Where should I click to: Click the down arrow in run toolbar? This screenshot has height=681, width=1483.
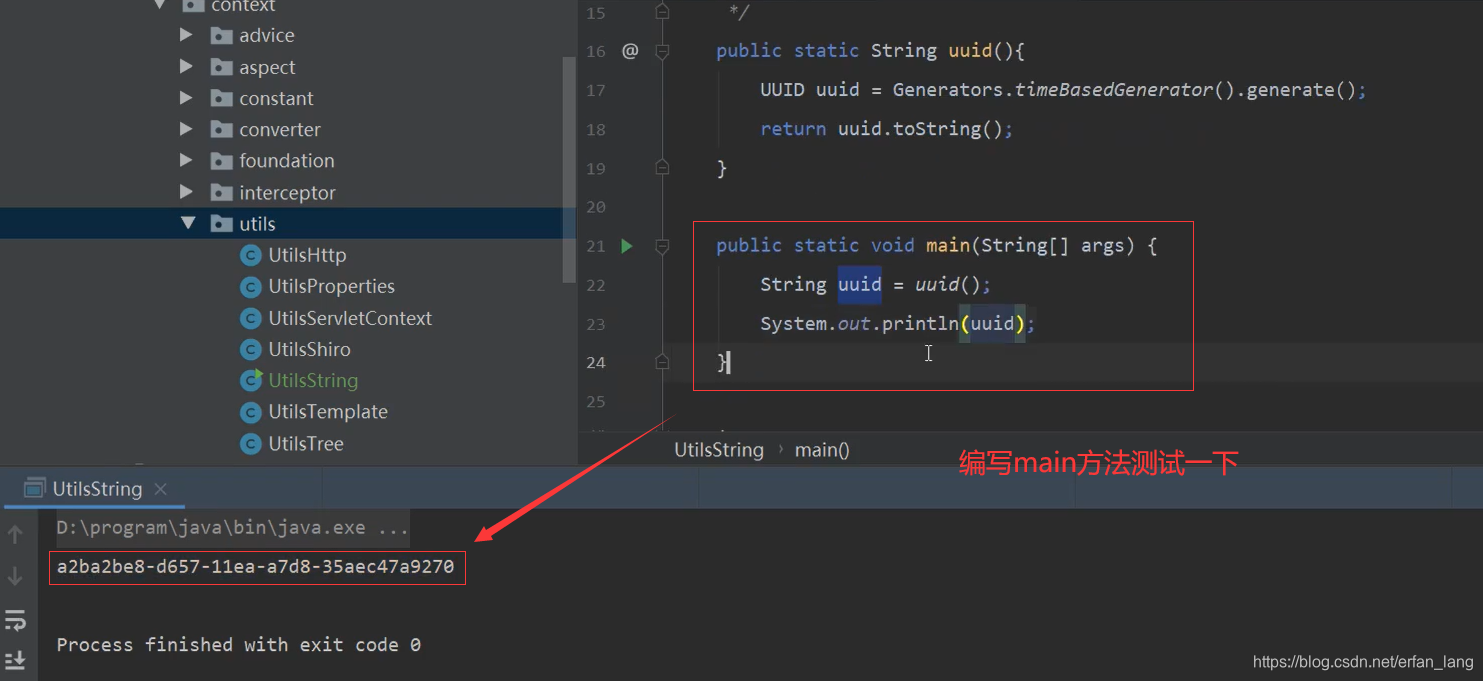point(15,576)
